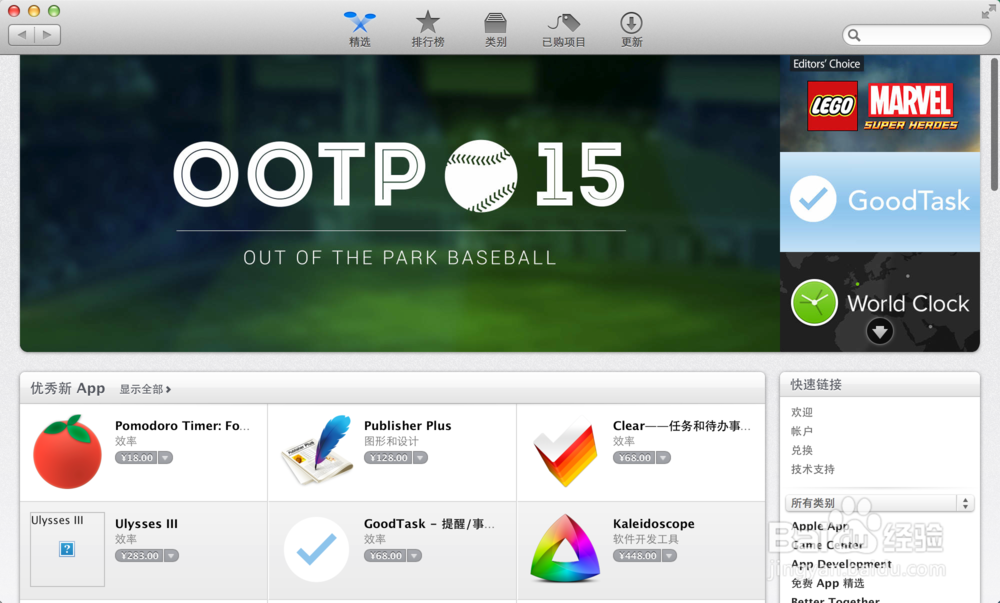Screen dimensions: 1000x603
Task: Open the GoodTask featured banner
Action: (879, 201)
